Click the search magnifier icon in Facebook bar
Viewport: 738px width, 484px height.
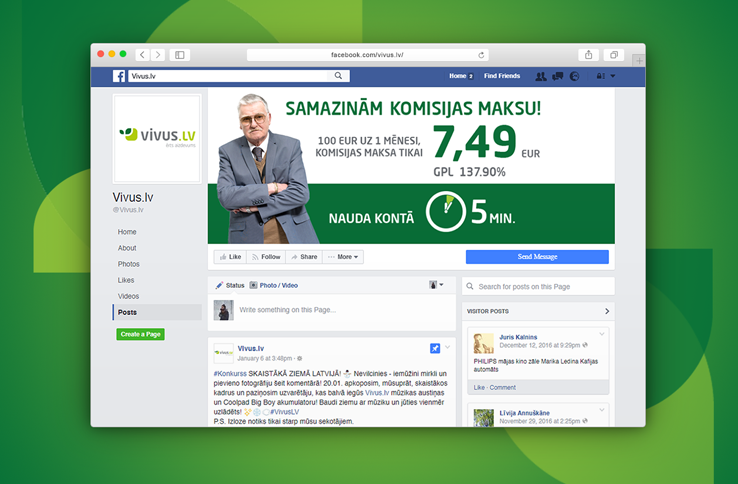click(x=339, y=76)
